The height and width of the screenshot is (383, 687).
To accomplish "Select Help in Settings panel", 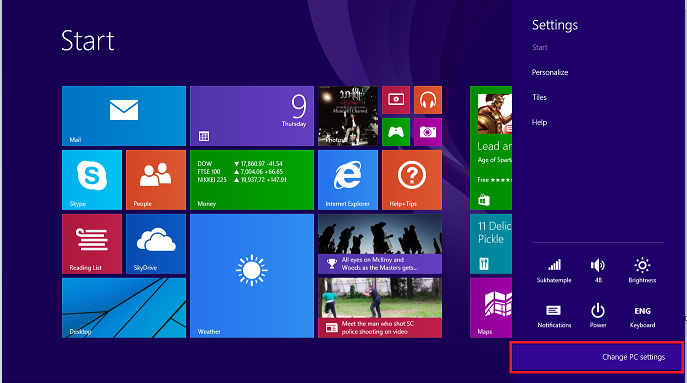I will coord(539,122).
